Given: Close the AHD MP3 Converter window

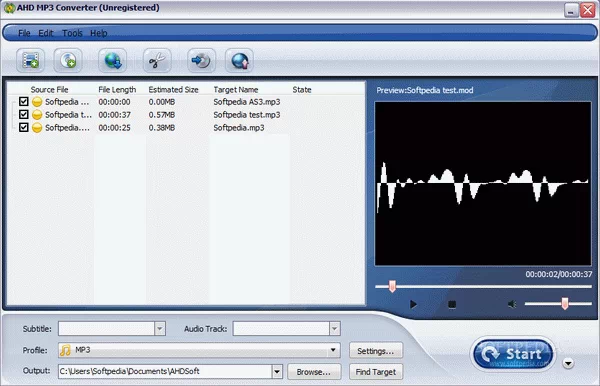Looking at the screenshot, I should coord(587,10).
